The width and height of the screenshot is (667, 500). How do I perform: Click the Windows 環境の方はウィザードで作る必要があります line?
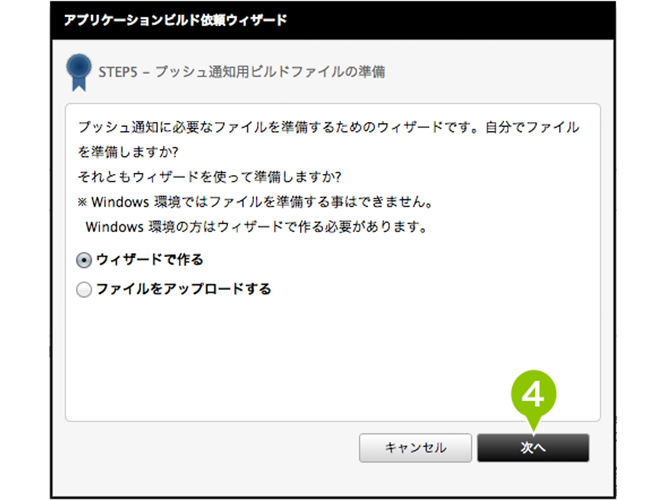pos(257,227)
